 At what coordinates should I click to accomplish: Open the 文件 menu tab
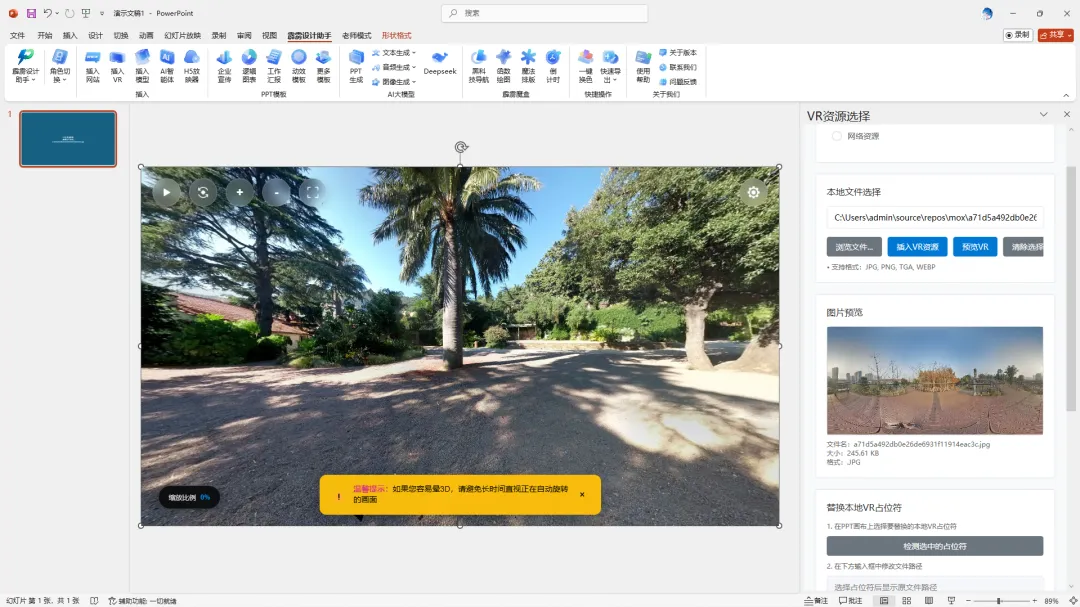pos(17,35)
